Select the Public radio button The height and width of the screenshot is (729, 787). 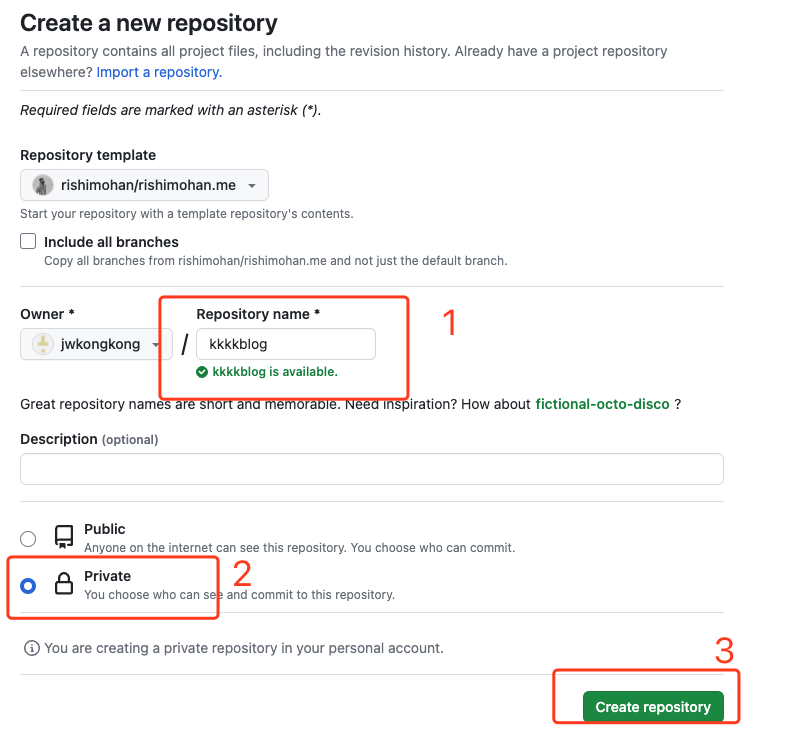coord(28,538)
